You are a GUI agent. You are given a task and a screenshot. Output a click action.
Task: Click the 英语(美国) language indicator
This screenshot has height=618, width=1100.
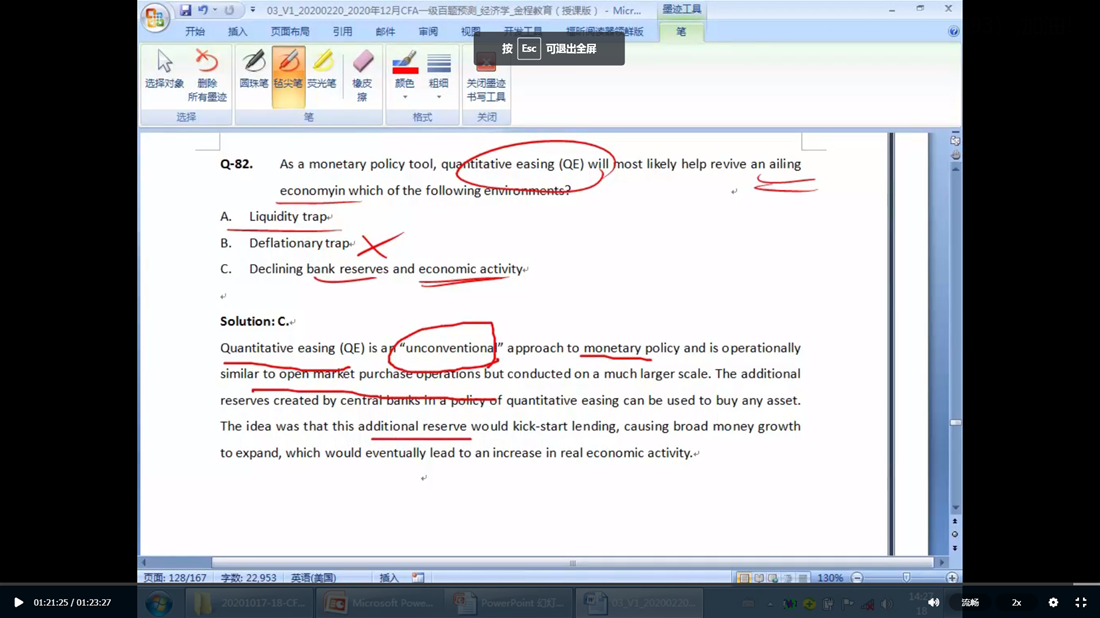pyautogui.click(x=314, y=578)
